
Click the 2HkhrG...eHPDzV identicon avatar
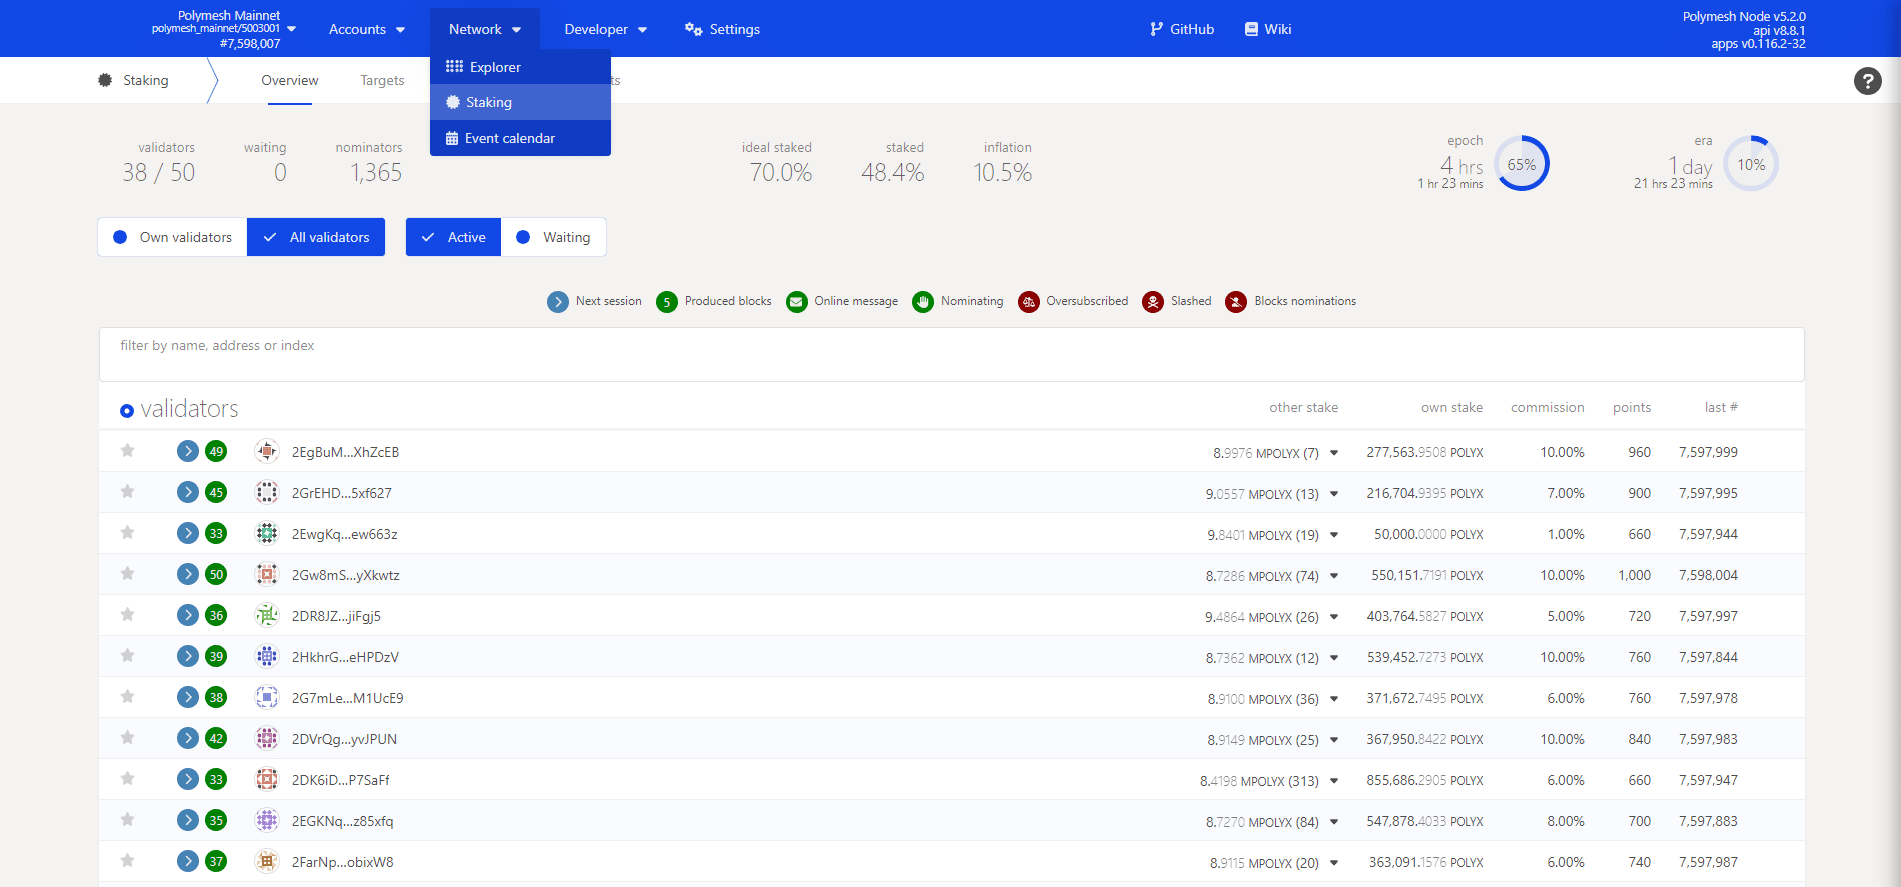pyautogui.click(x=267, y=656)
